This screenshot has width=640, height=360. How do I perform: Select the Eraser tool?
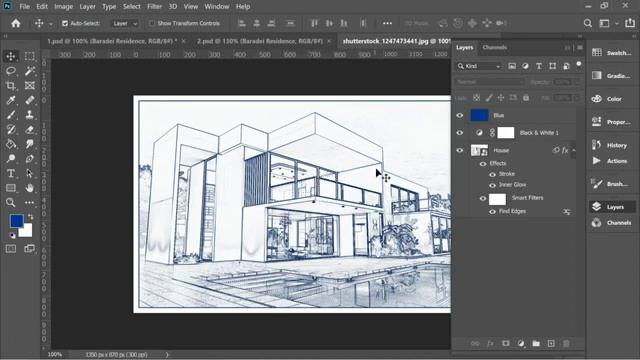point(29,129)
